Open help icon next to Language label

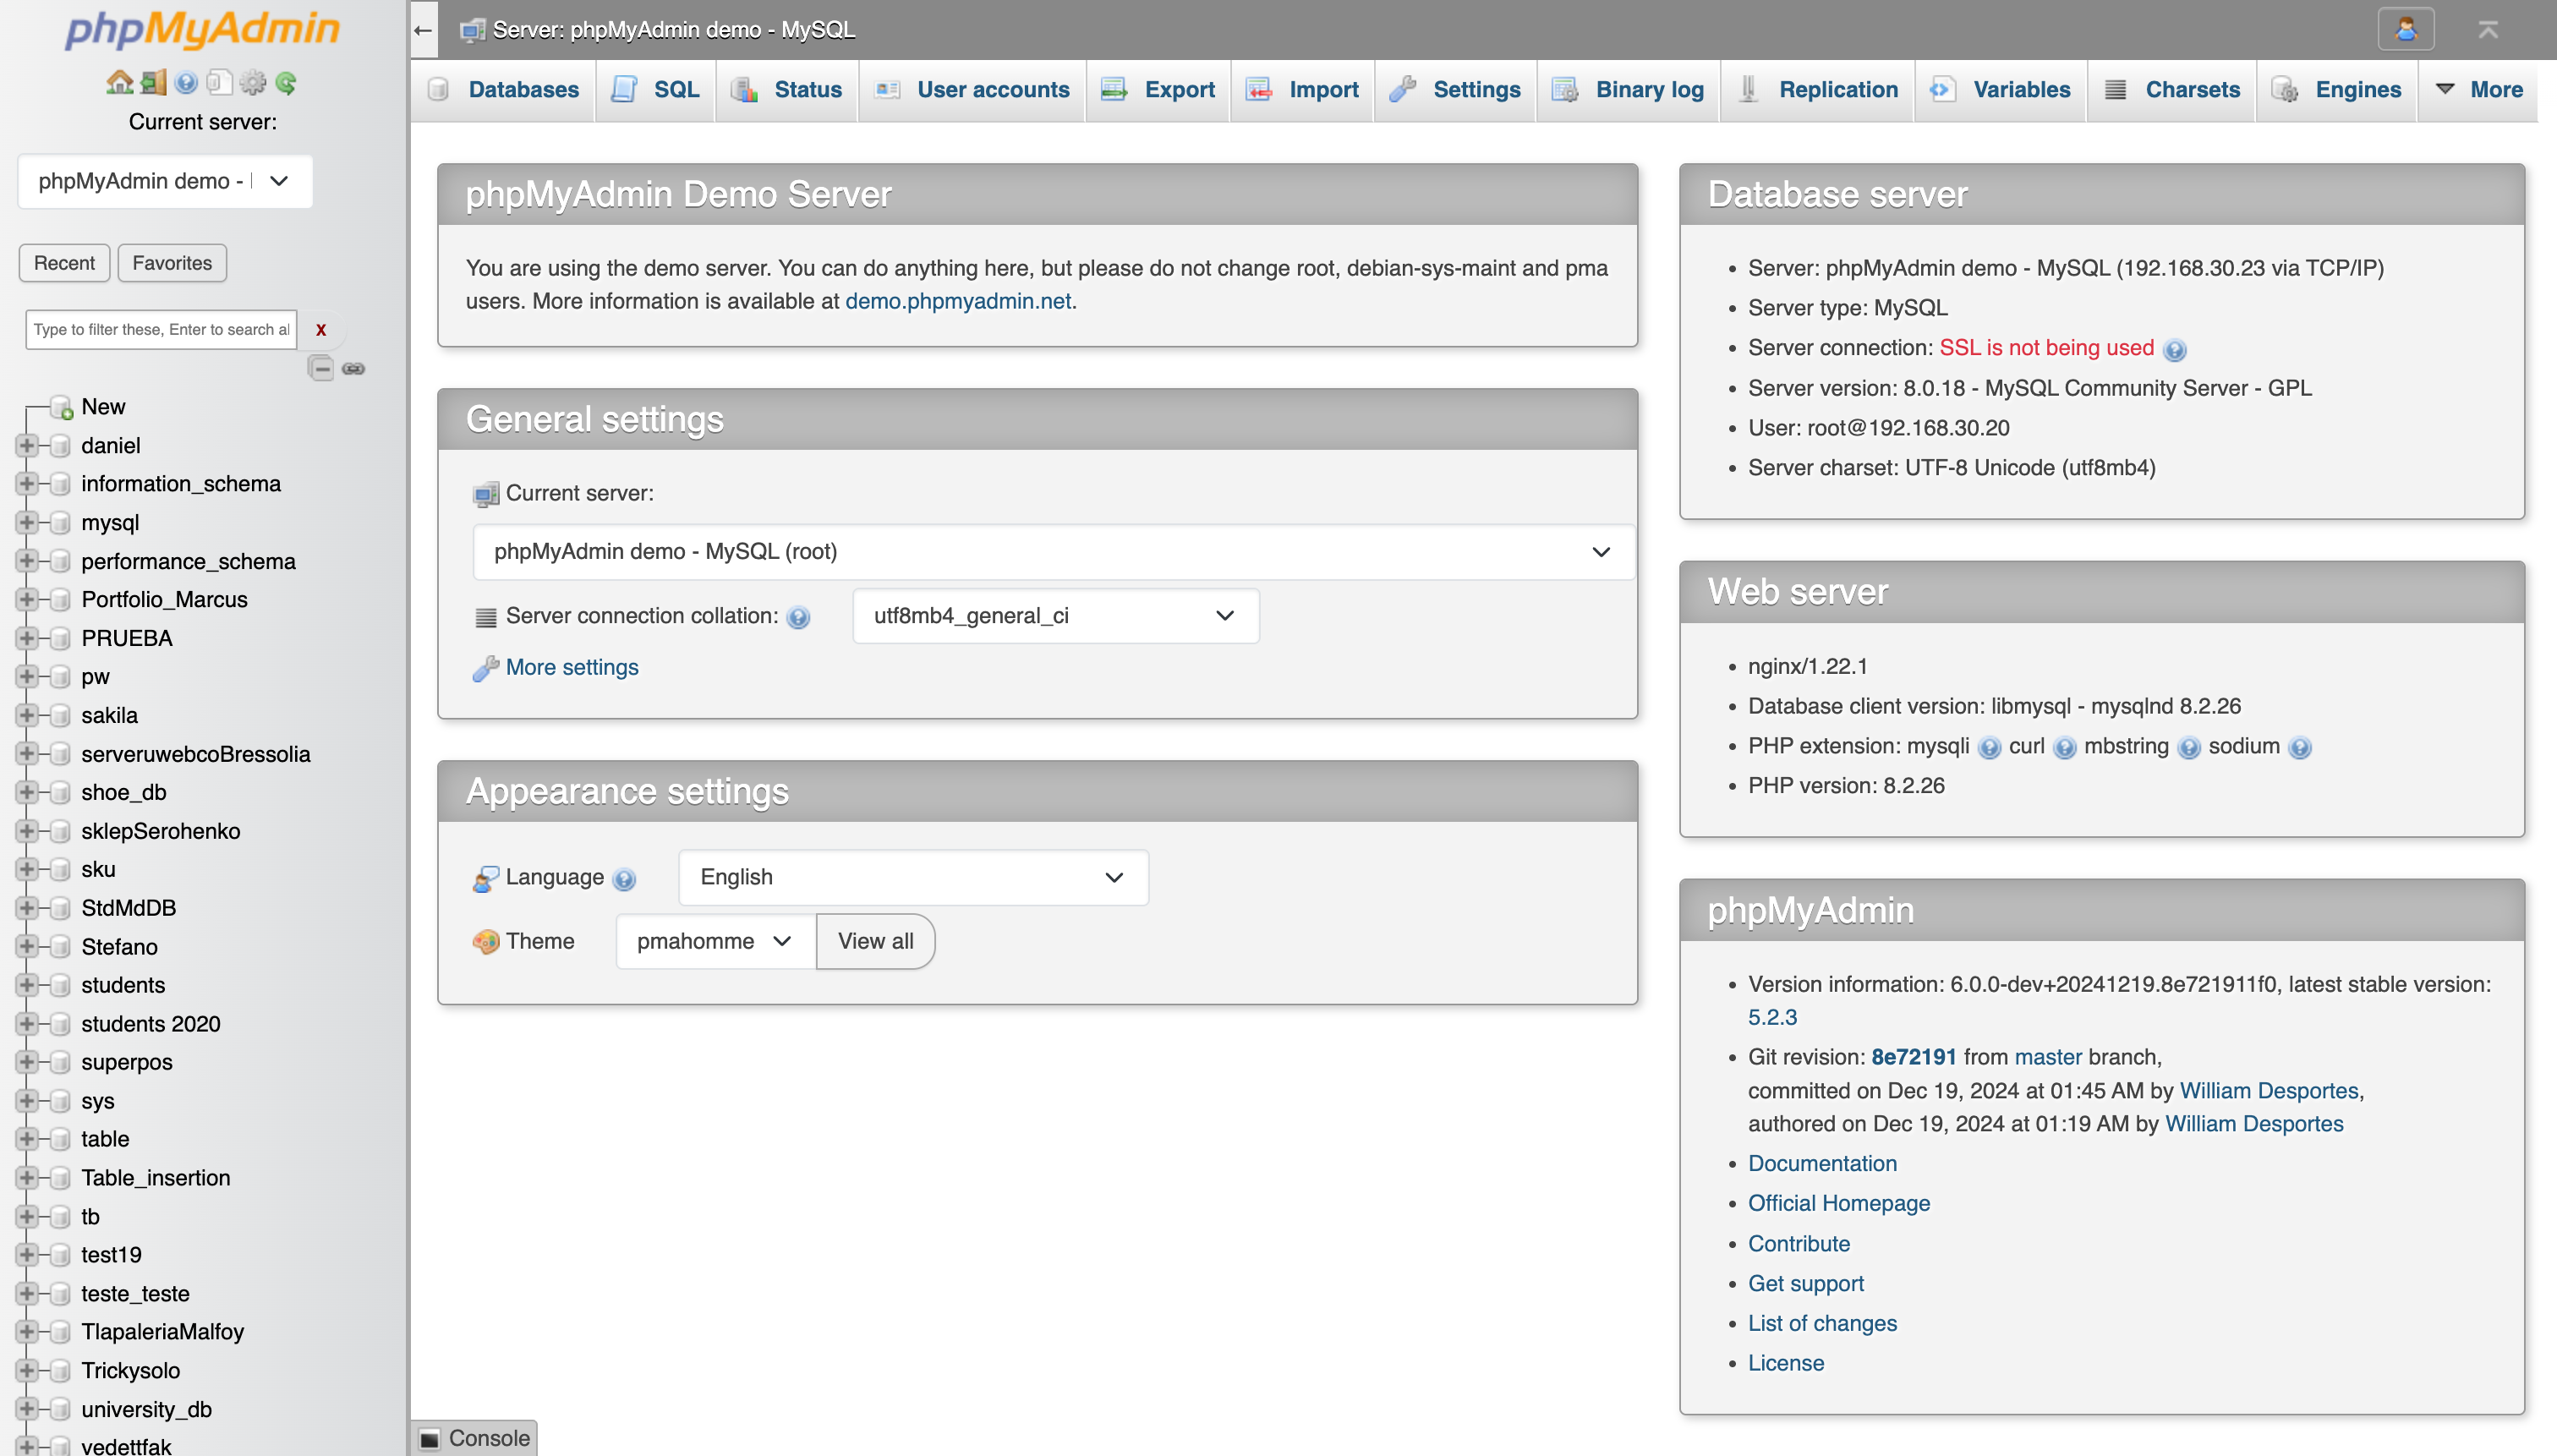pyautogui.click(x=624, y=879)
